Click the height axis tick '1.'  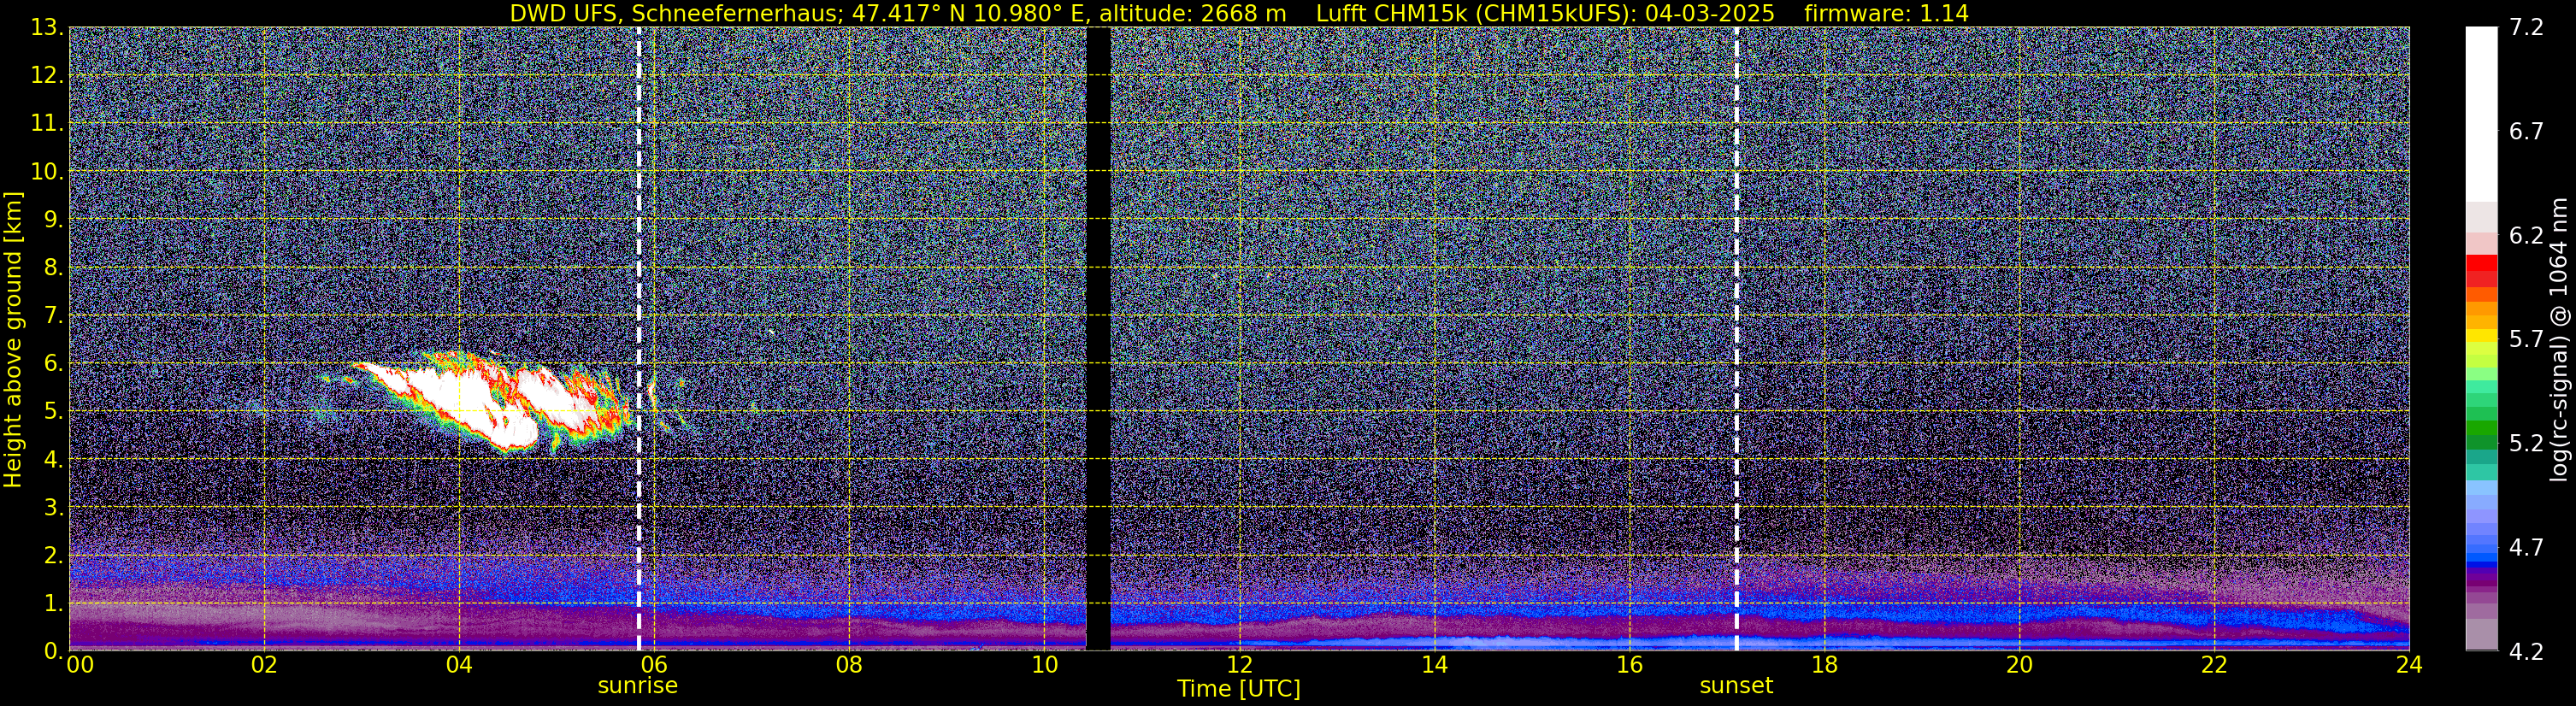(x=54, y=603)
